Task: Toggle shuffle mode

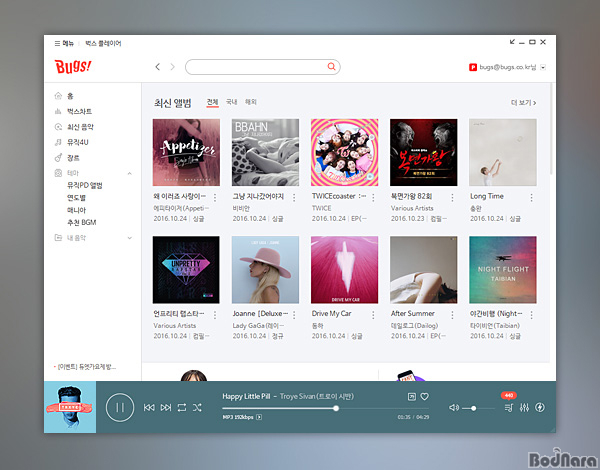Action: pos(197,408)
